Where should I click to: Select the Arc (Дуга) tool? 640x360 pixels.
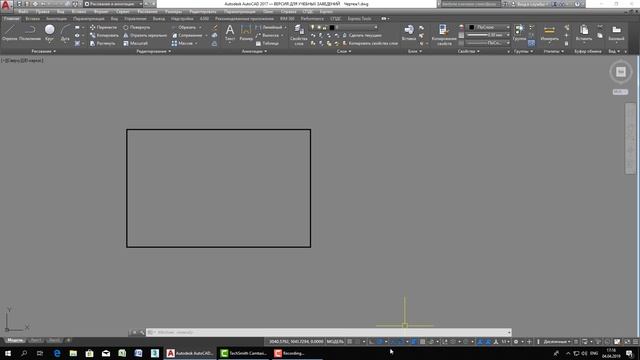[65, 32]
